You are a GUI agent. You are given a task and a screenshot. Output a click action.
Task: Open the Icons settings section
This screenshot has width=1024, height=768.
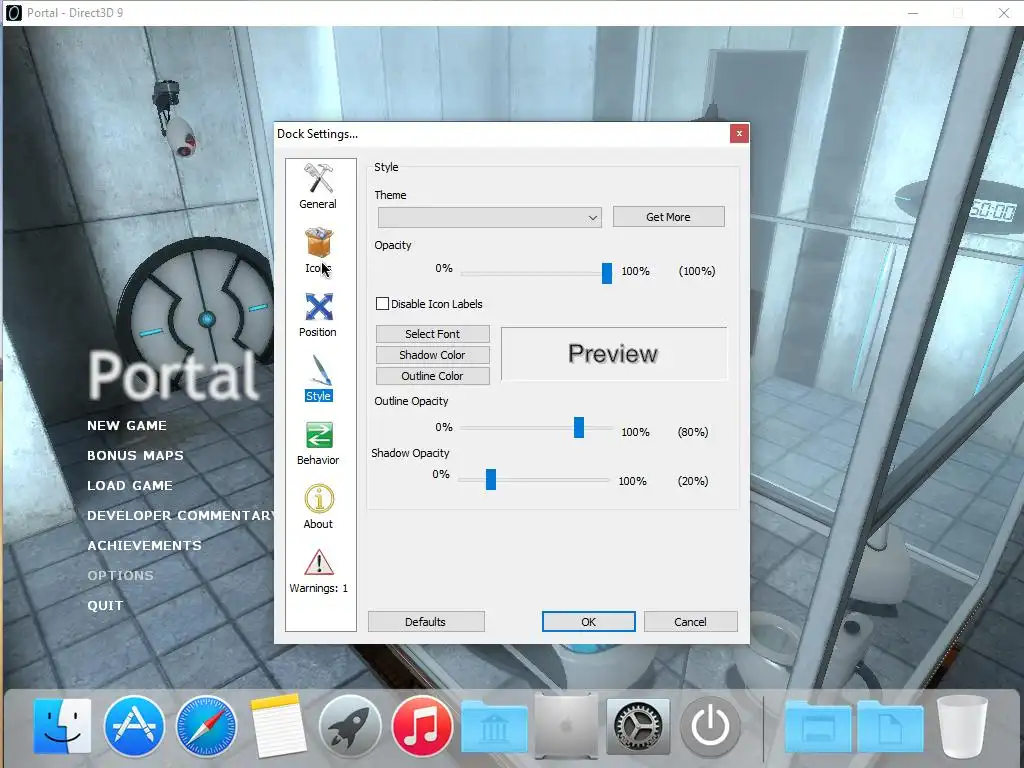point(318,251)
